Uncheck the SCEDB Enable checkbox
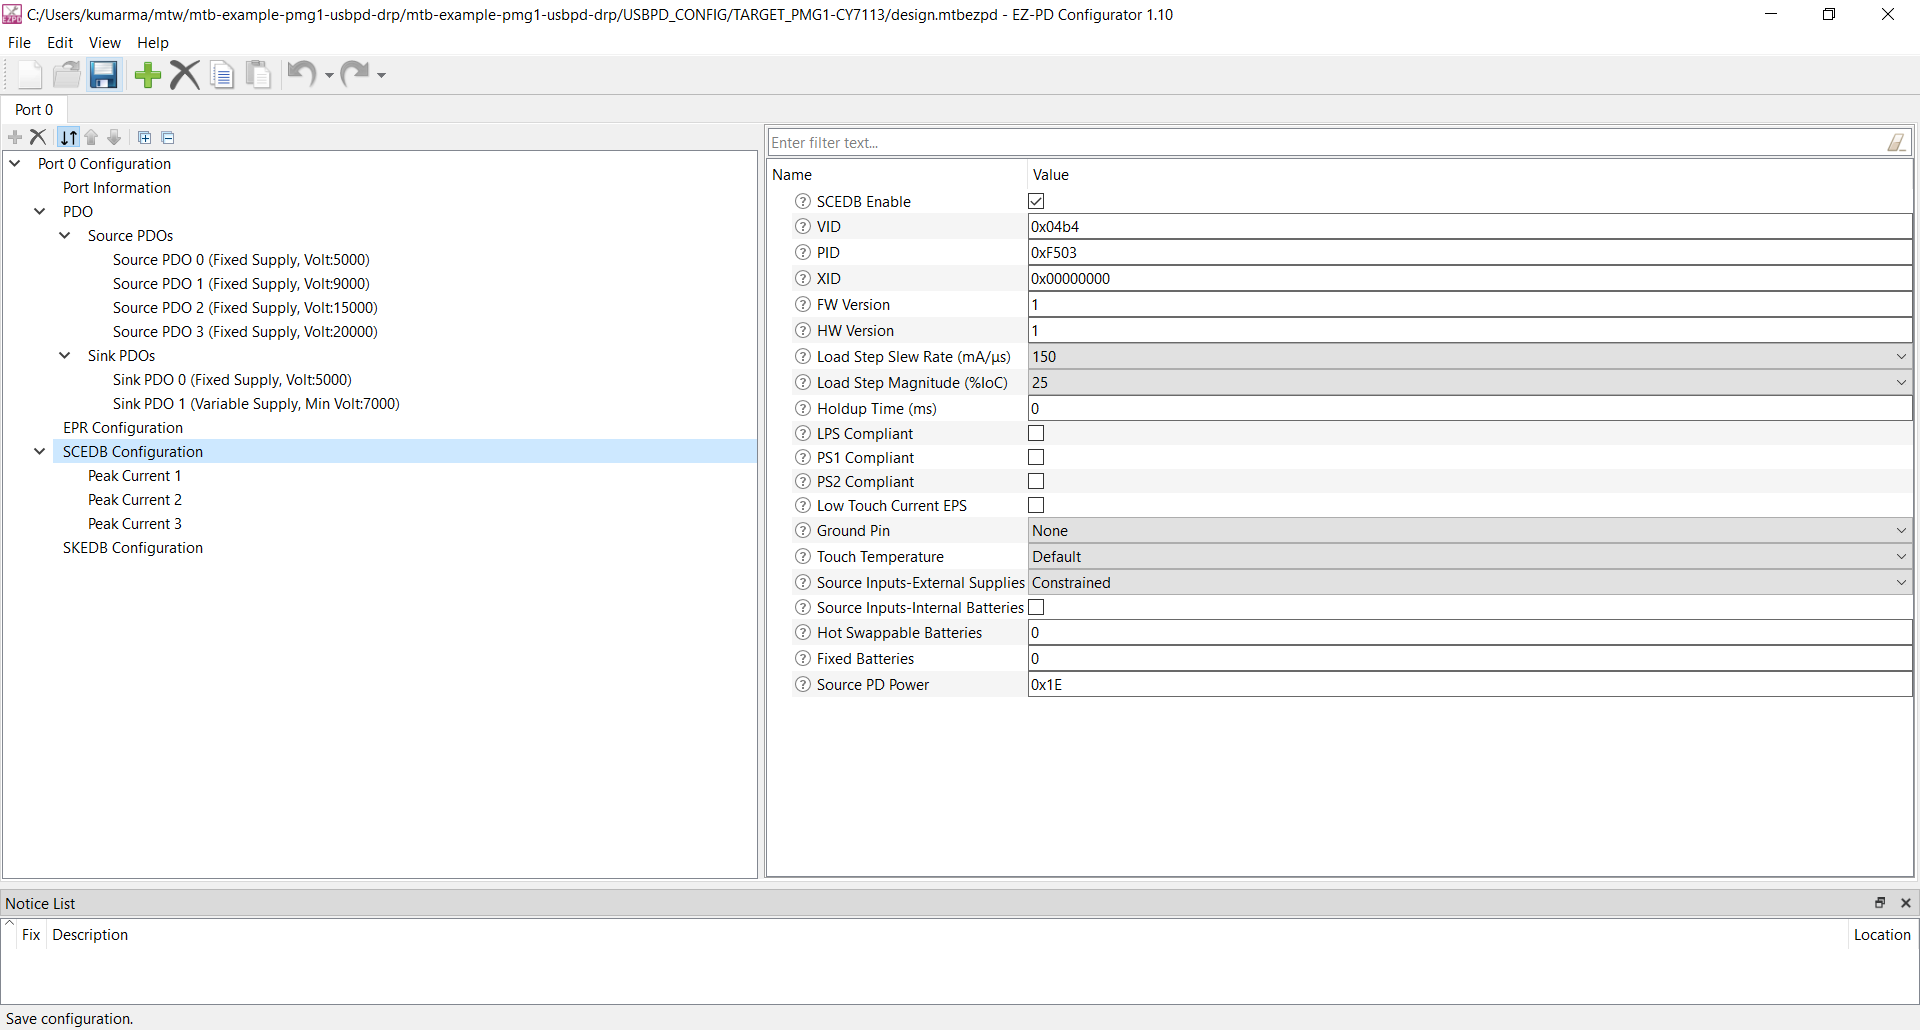Viewport: 1920px width, 1030px height. [x=1036, y=202]
